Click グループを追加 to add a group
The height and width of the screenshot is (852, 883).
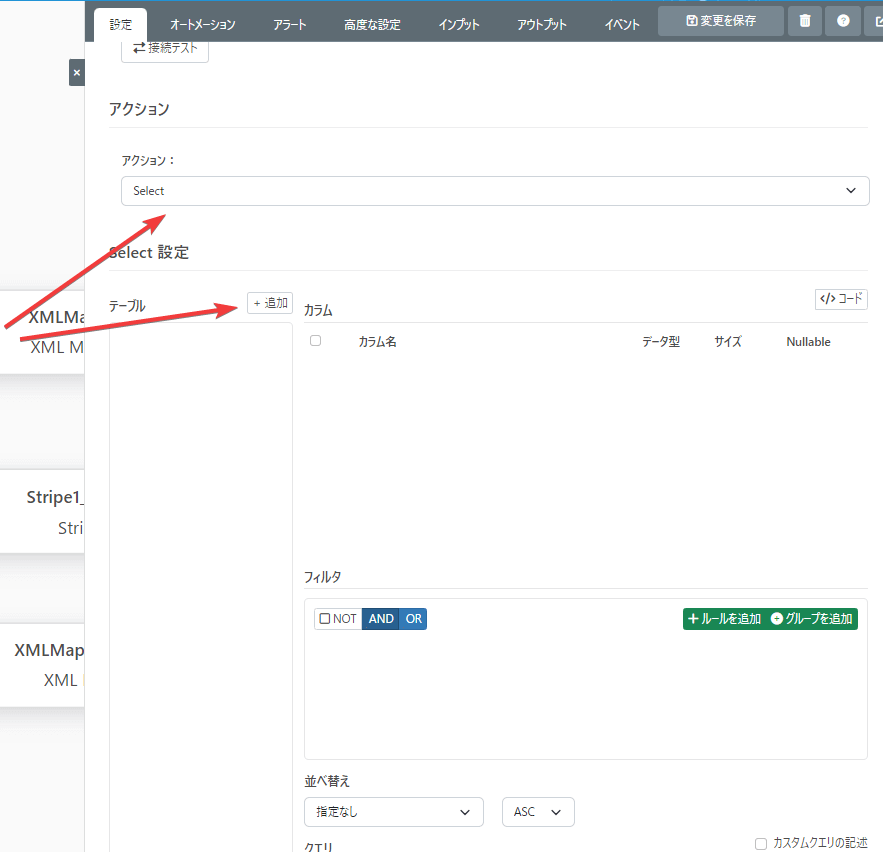coord(811,619)
